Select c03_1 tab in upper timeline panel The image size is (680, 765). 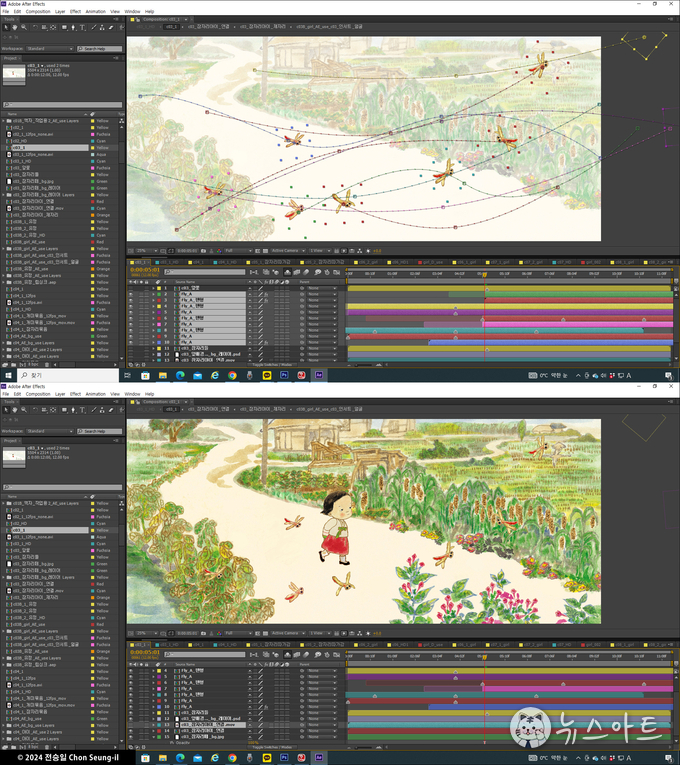tap(139, 262)
